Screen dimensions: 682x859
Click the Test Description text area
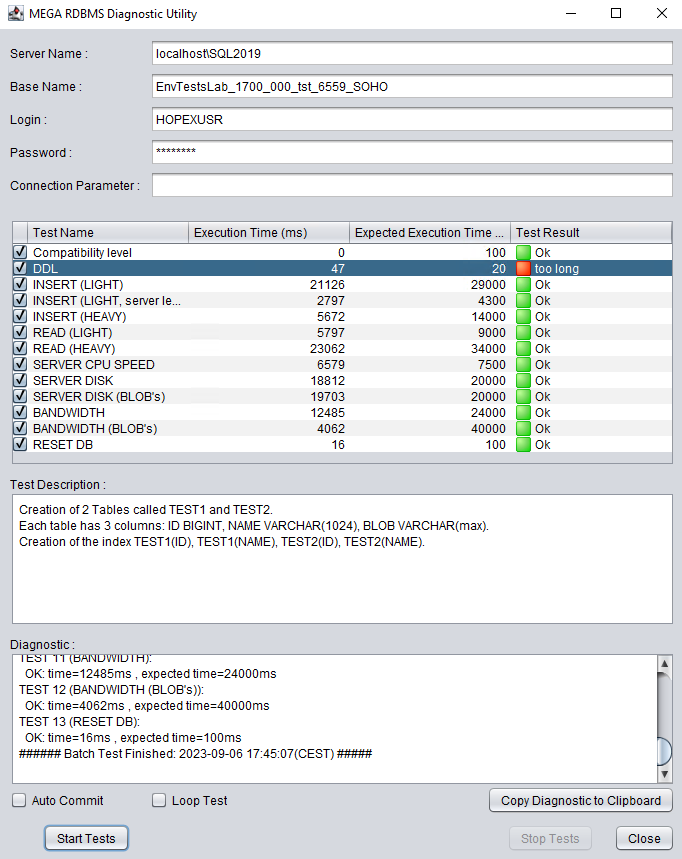342,559
